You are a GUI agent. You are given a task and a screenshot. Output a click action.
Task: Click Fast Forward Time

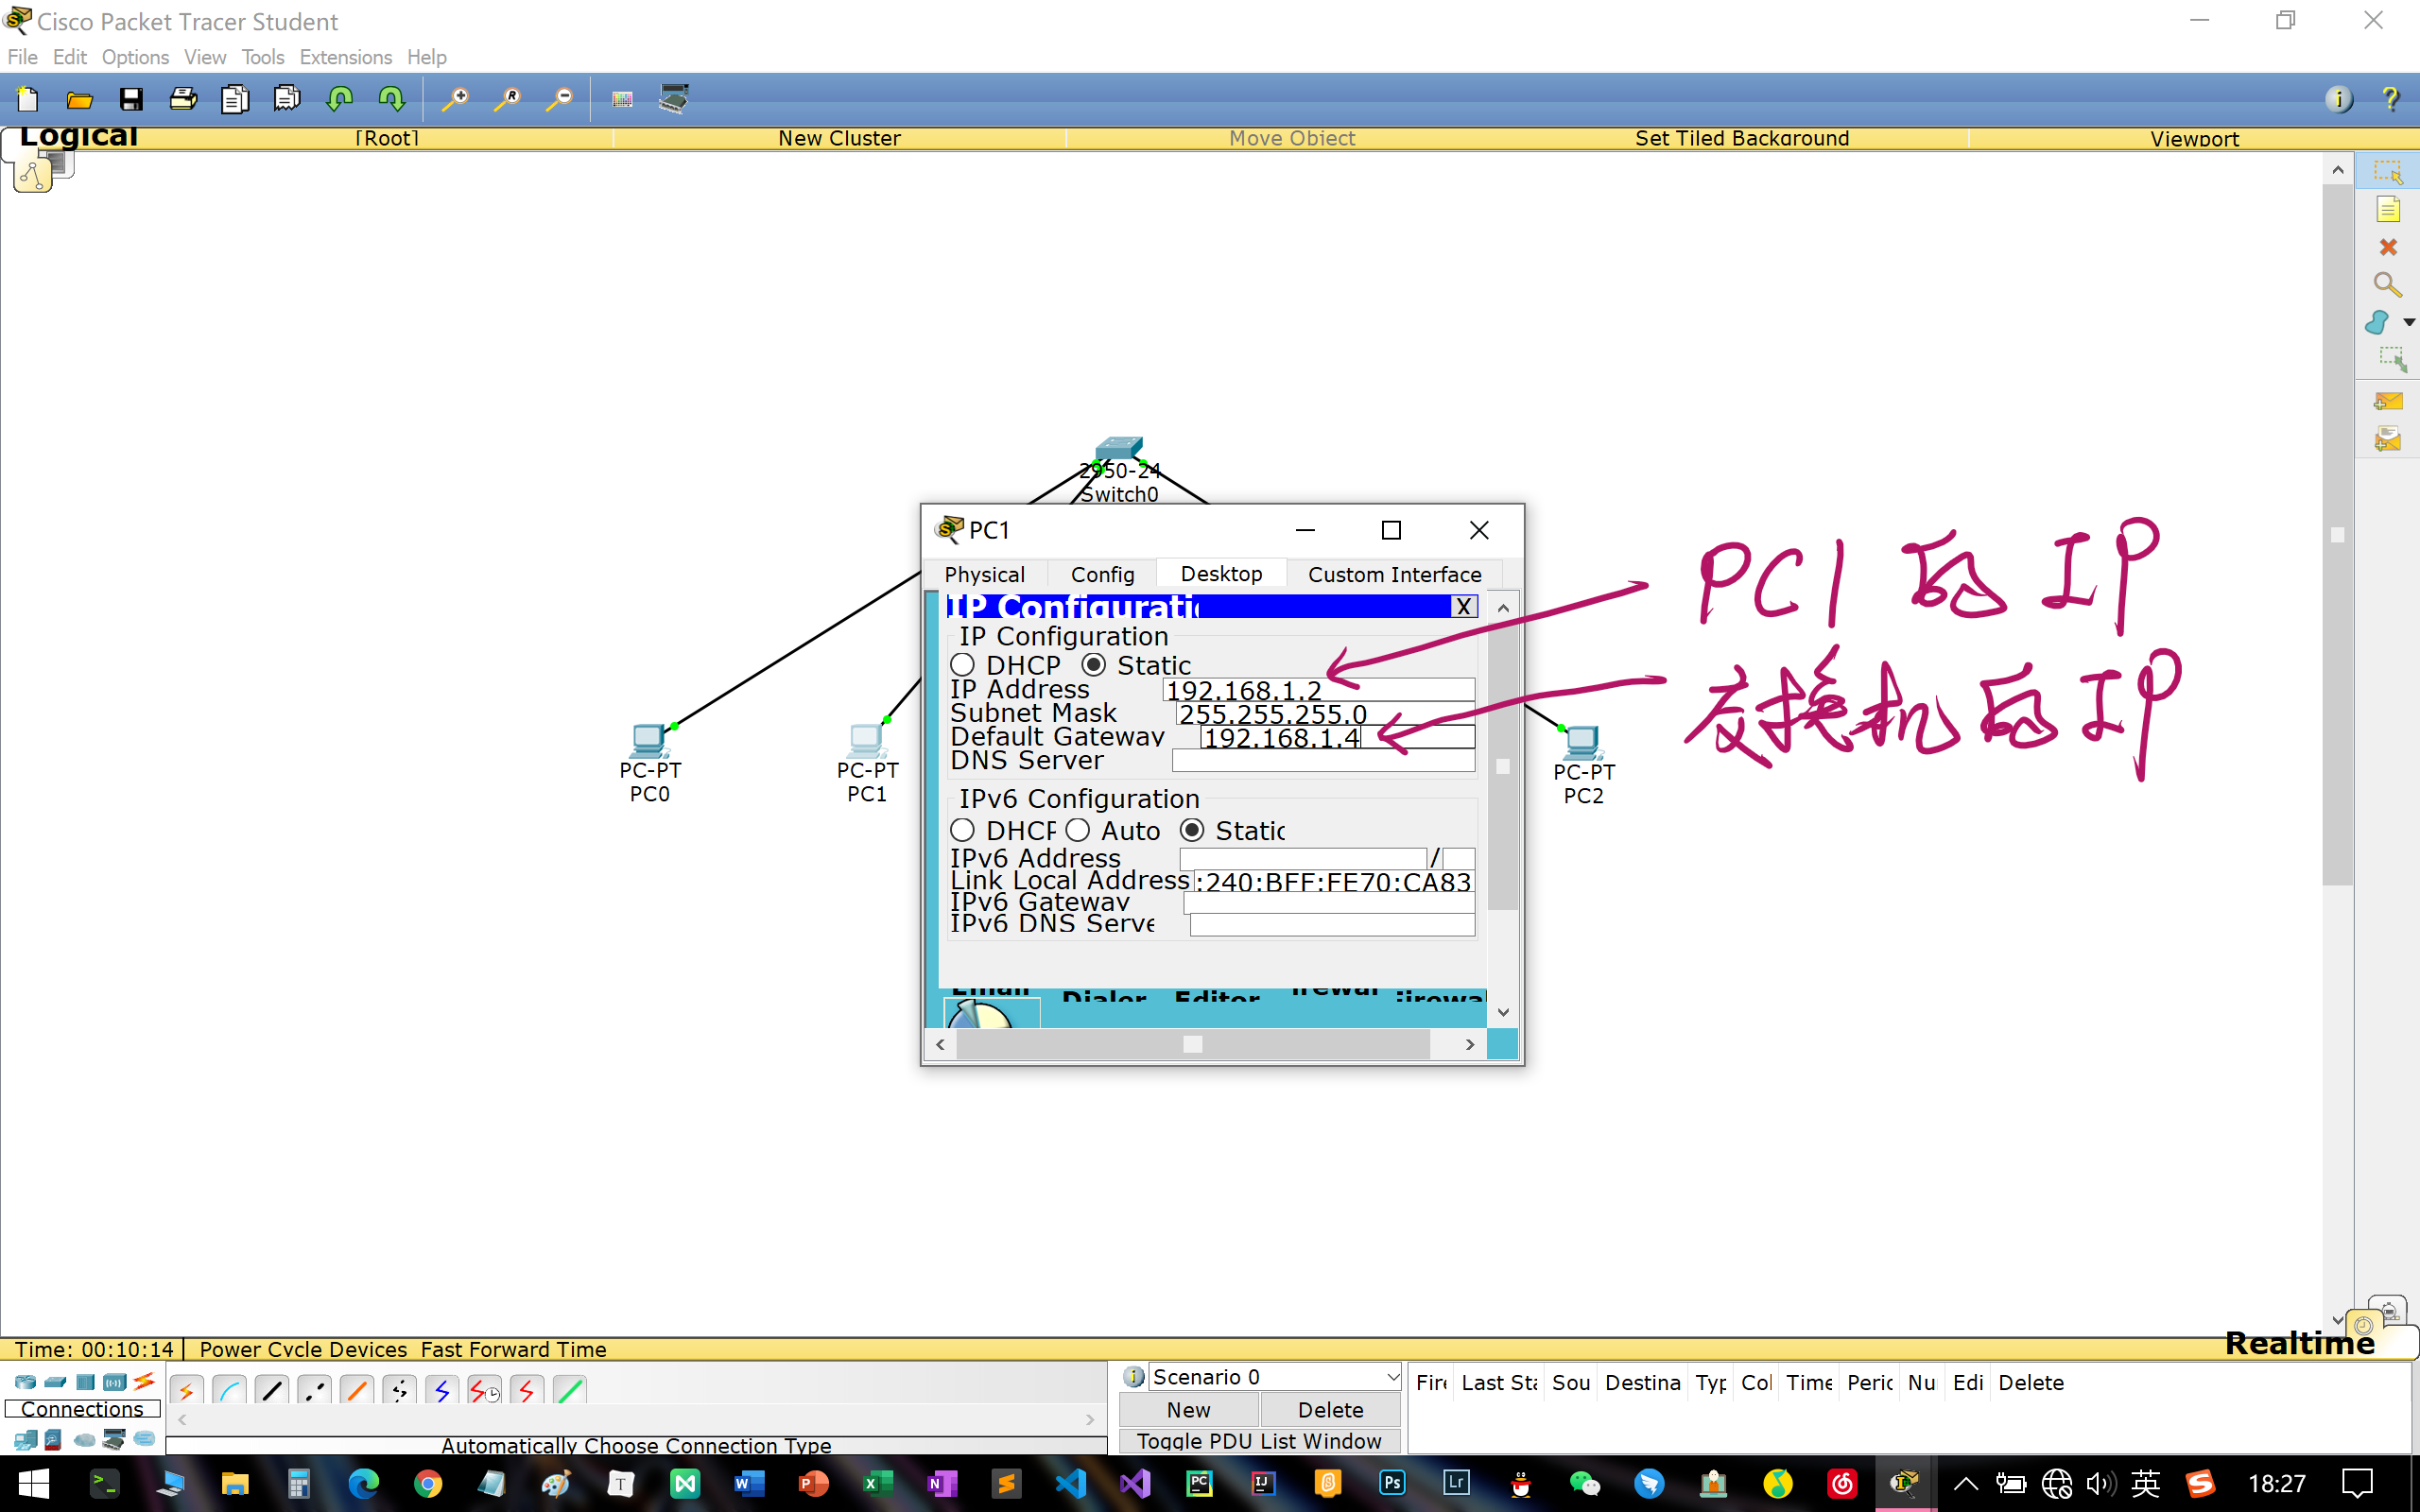tap(513, 1349)
